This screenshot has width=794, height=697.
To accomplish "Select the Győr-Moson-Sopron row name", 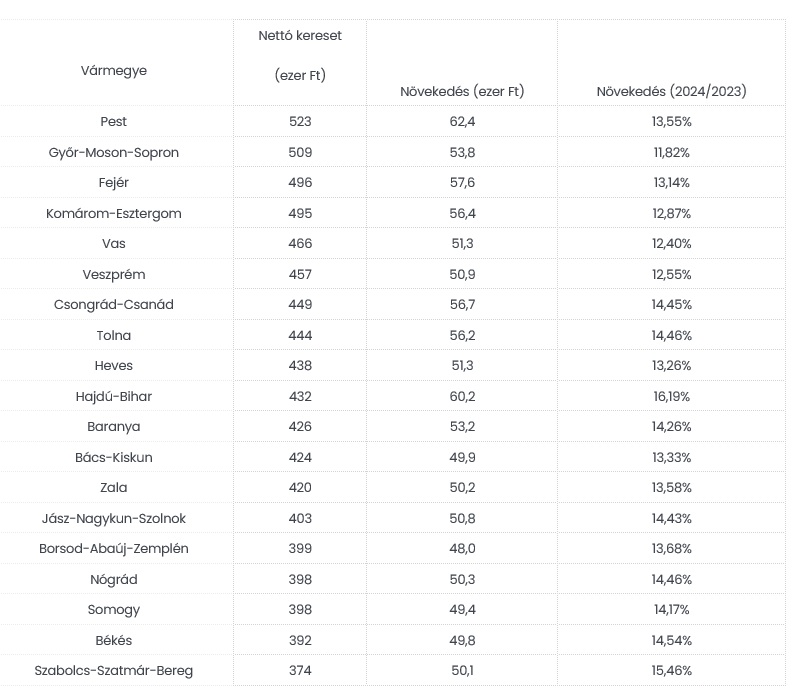I will (114, 152).
